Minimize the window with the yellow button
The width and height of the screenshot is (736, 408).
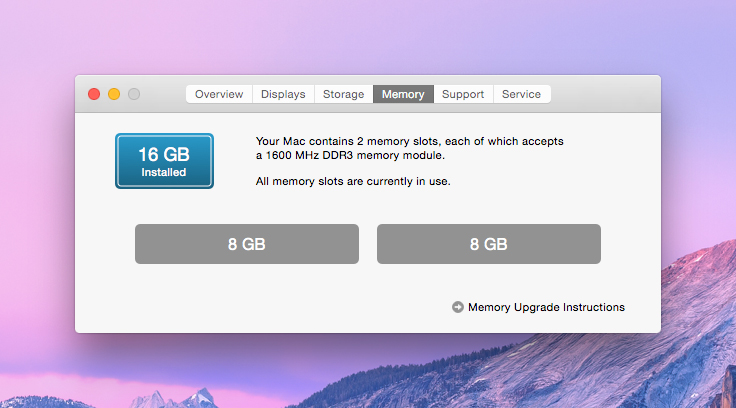pyautogui.click(x=114, y=94)
